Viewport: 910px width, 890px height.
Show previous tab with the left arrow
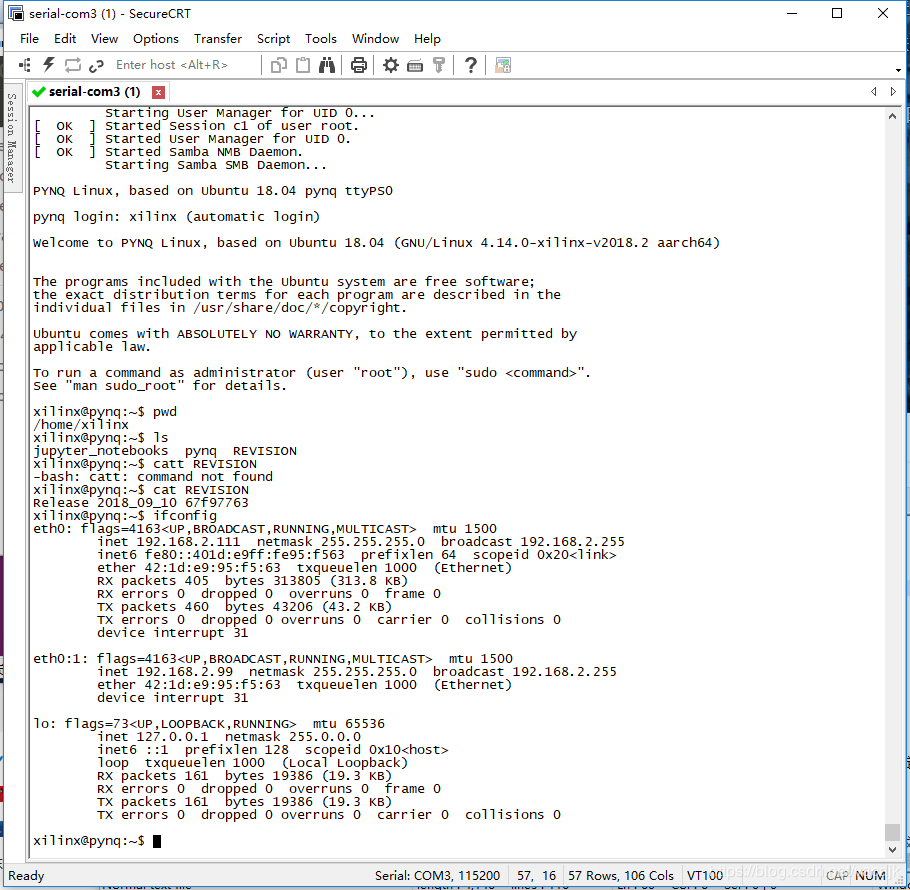click(x=873, y=92)
